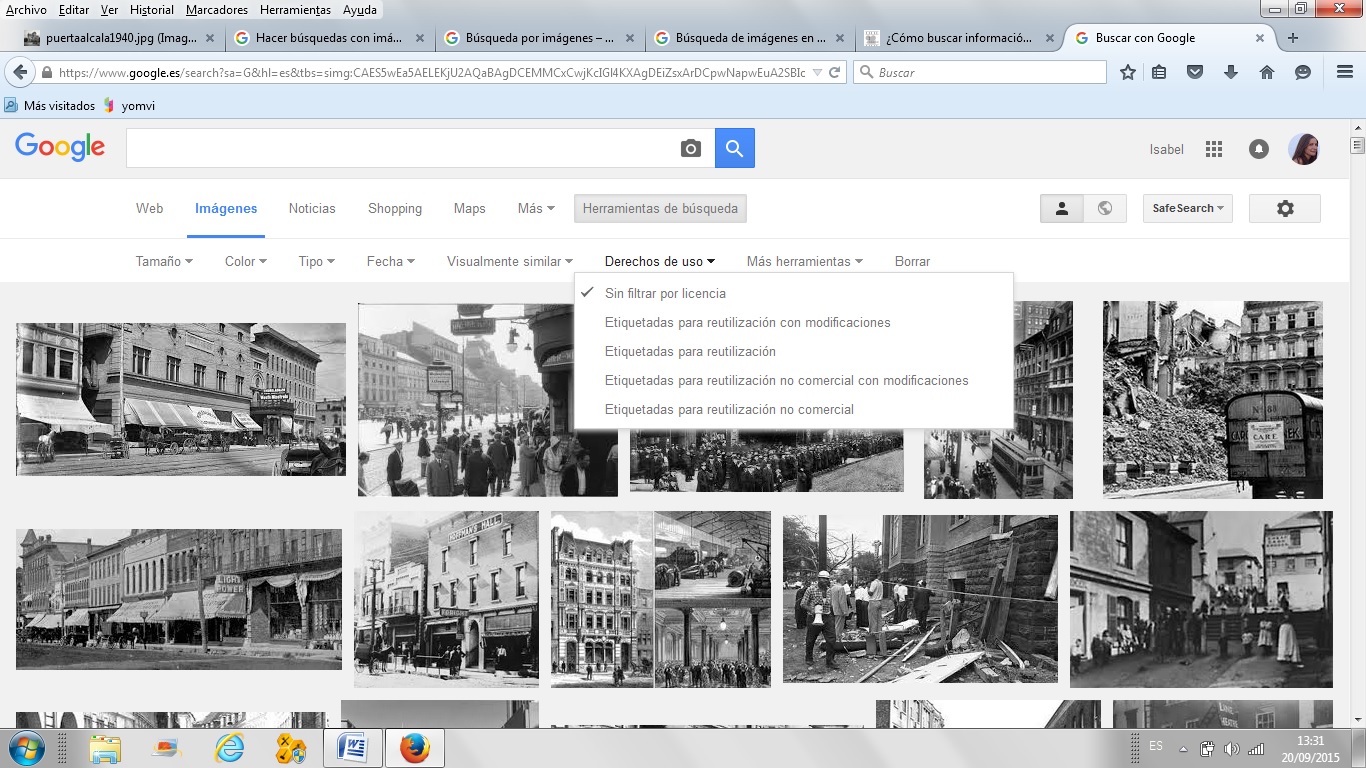
Task: Open the Google apps grid icon
Action: [1214, 149]
